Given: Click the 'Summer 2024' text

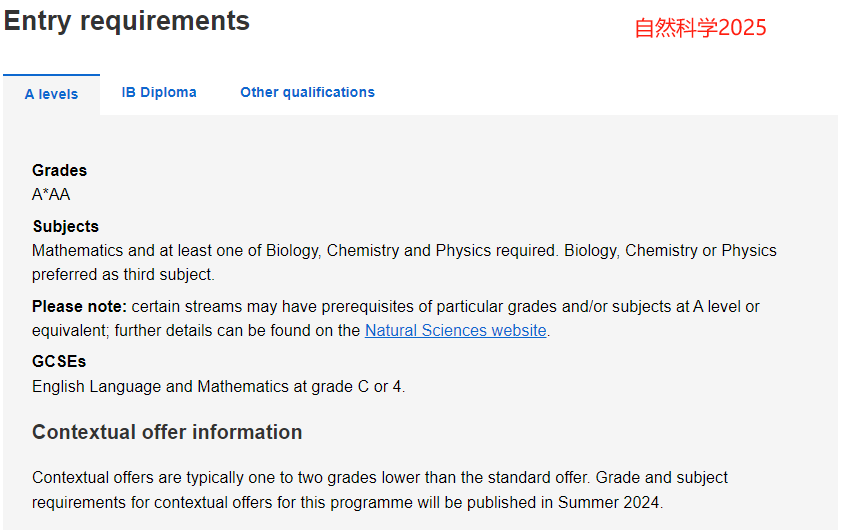Looking at the screenshot, I should [608, 502].
